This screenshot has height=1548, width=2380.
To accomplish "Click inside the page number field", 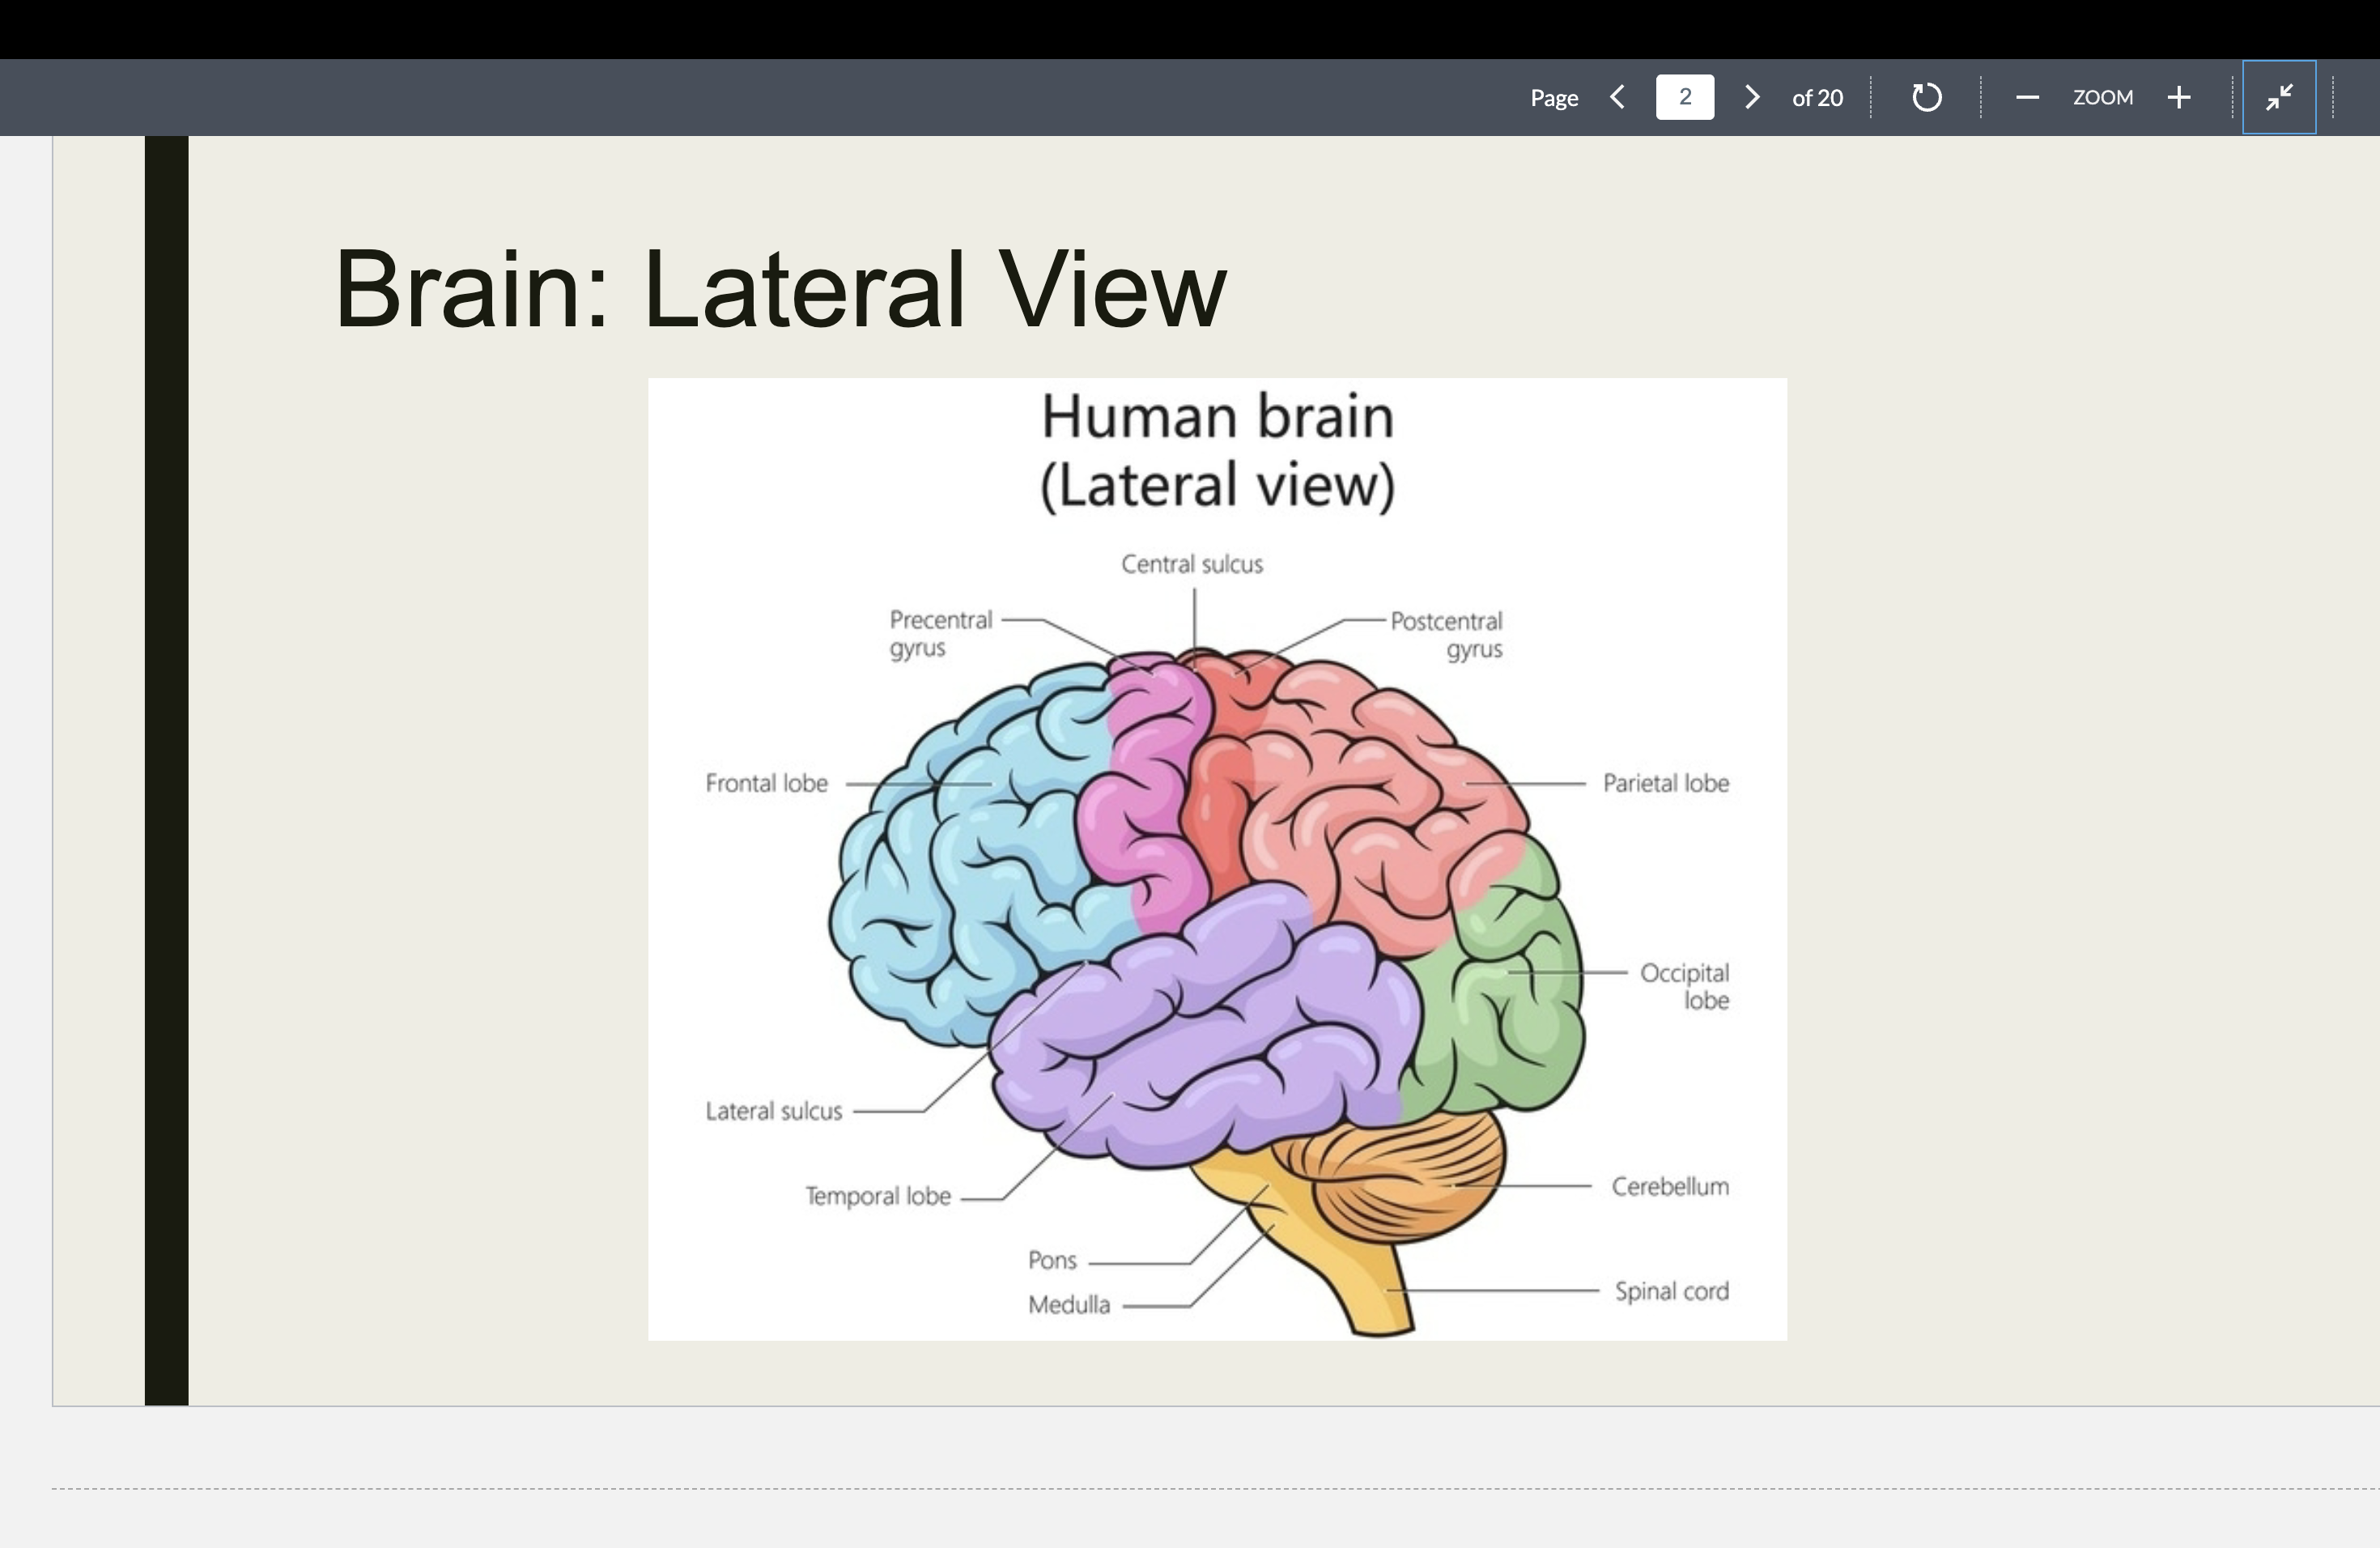I will [1684, 96].
